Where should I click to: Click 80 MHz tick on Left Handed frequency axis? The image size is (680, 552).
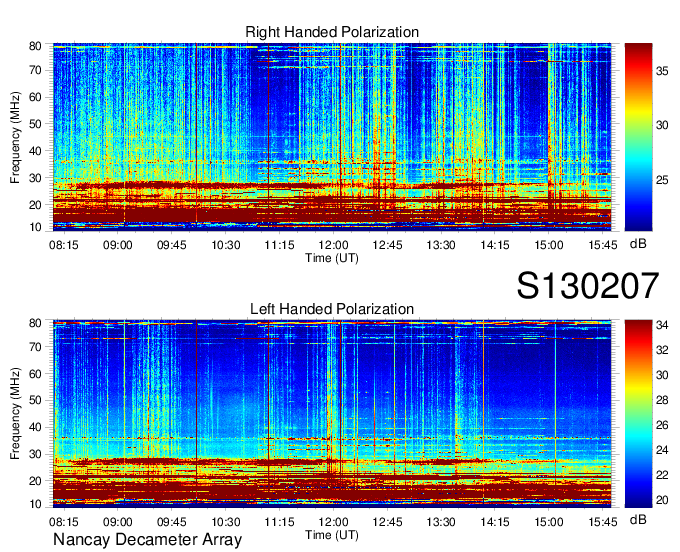point(35,323)
